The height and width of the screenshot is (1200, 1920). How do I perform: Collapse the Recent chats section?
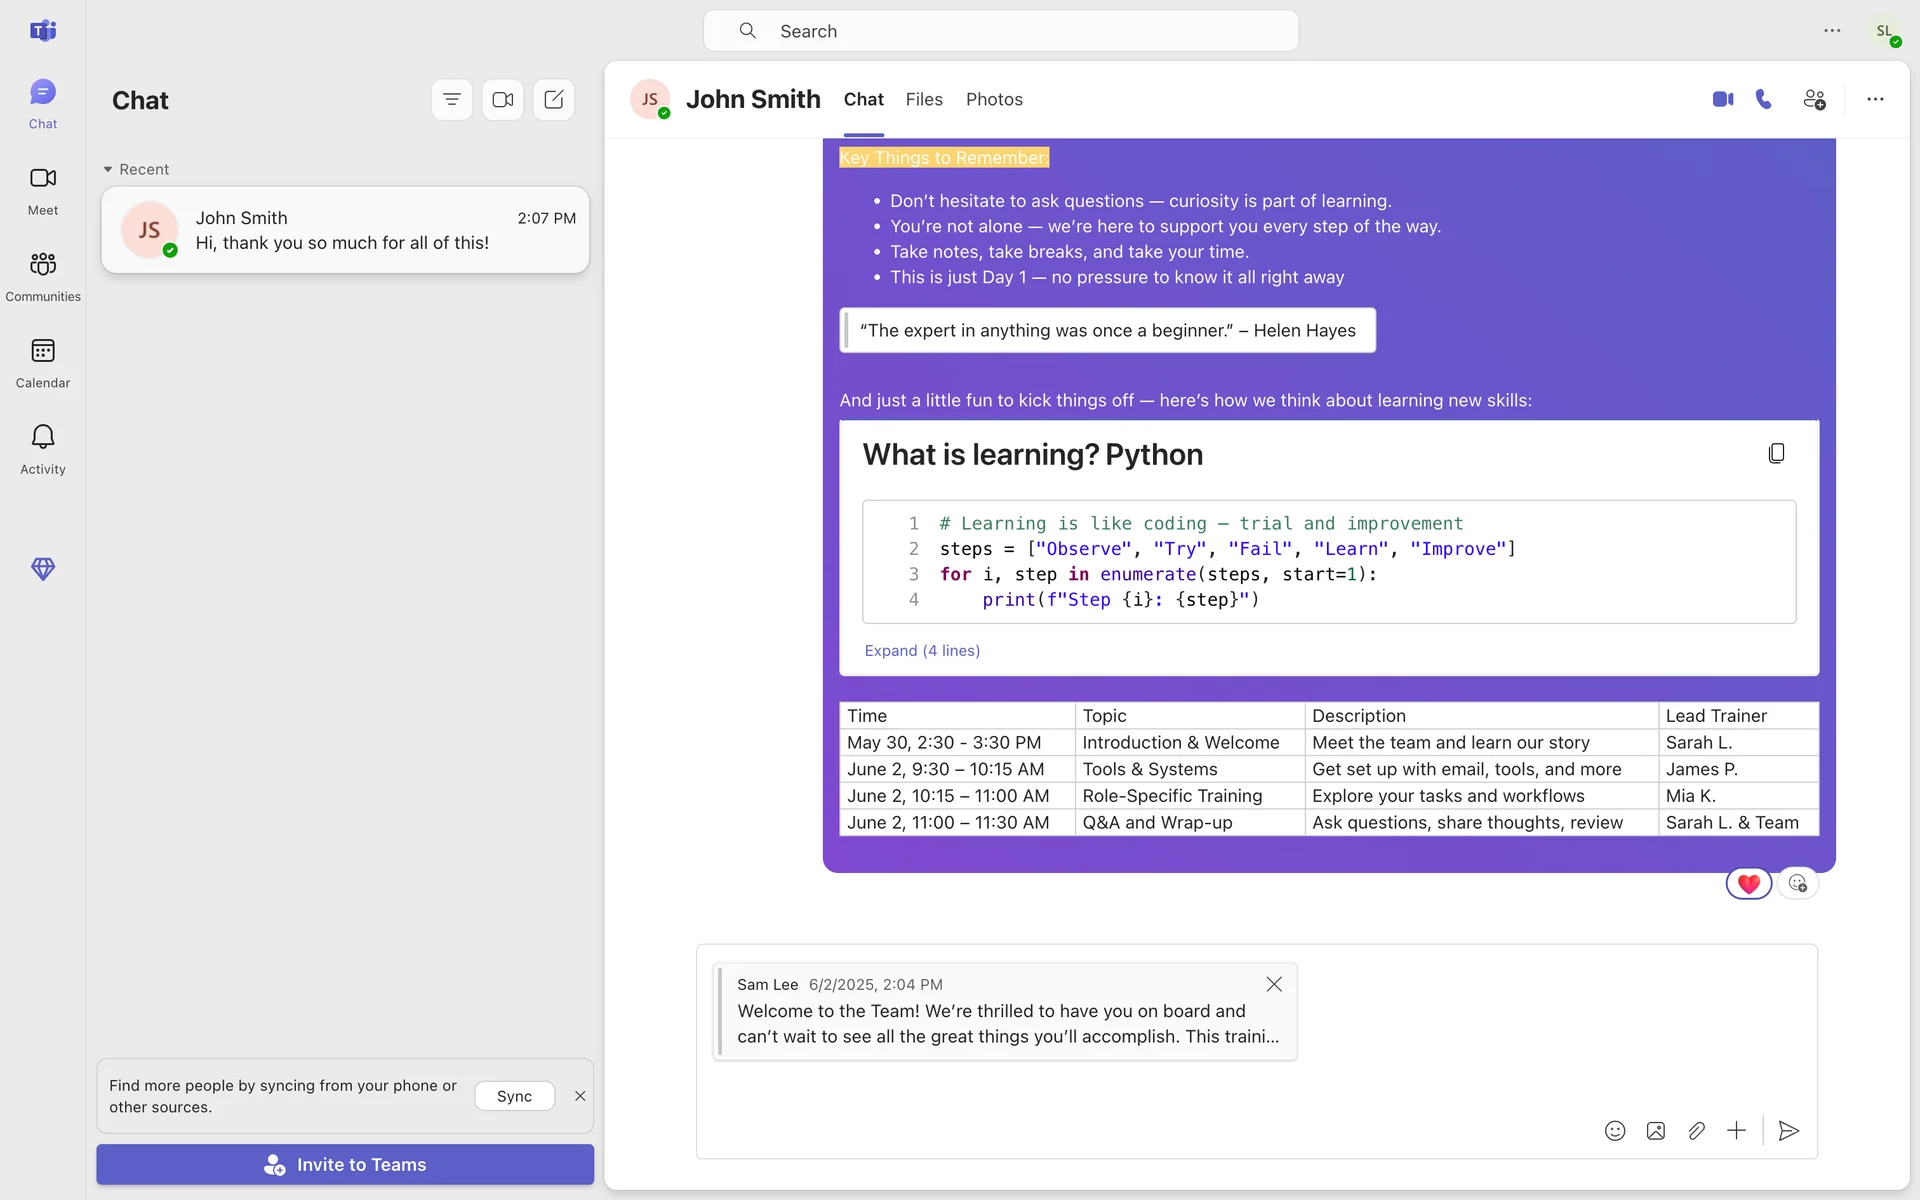(x=108, y=169)
